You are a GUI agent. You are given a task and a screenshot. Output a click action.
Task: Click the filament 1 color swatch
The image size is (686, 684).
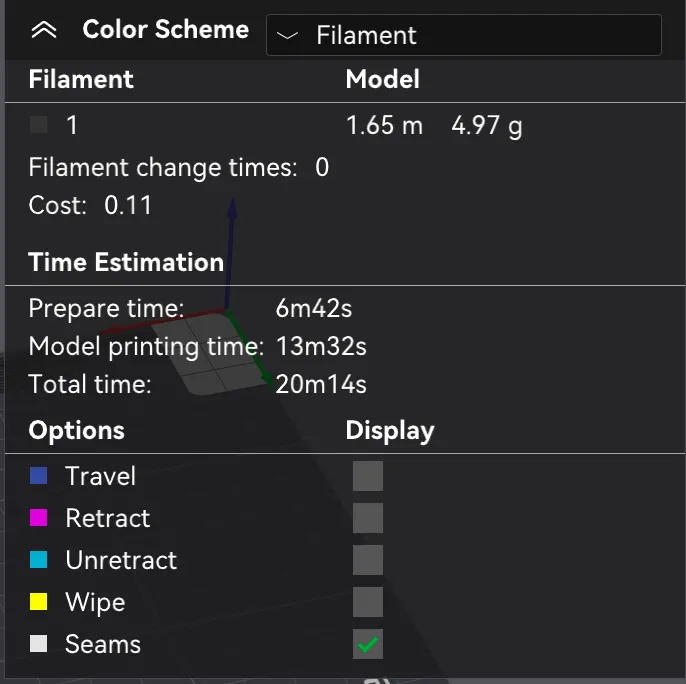pyautogui.click(x=38, y=125)
